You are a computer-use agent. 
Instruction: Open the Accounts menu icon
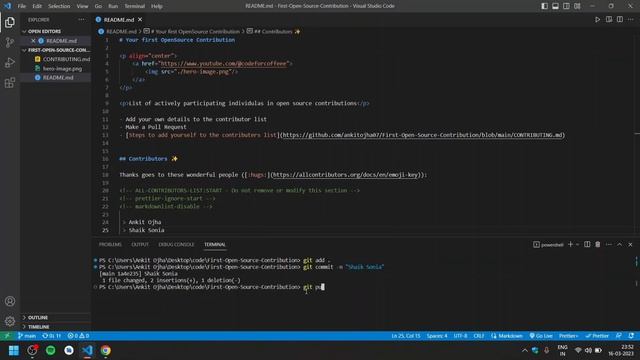(x=10, y=301)
